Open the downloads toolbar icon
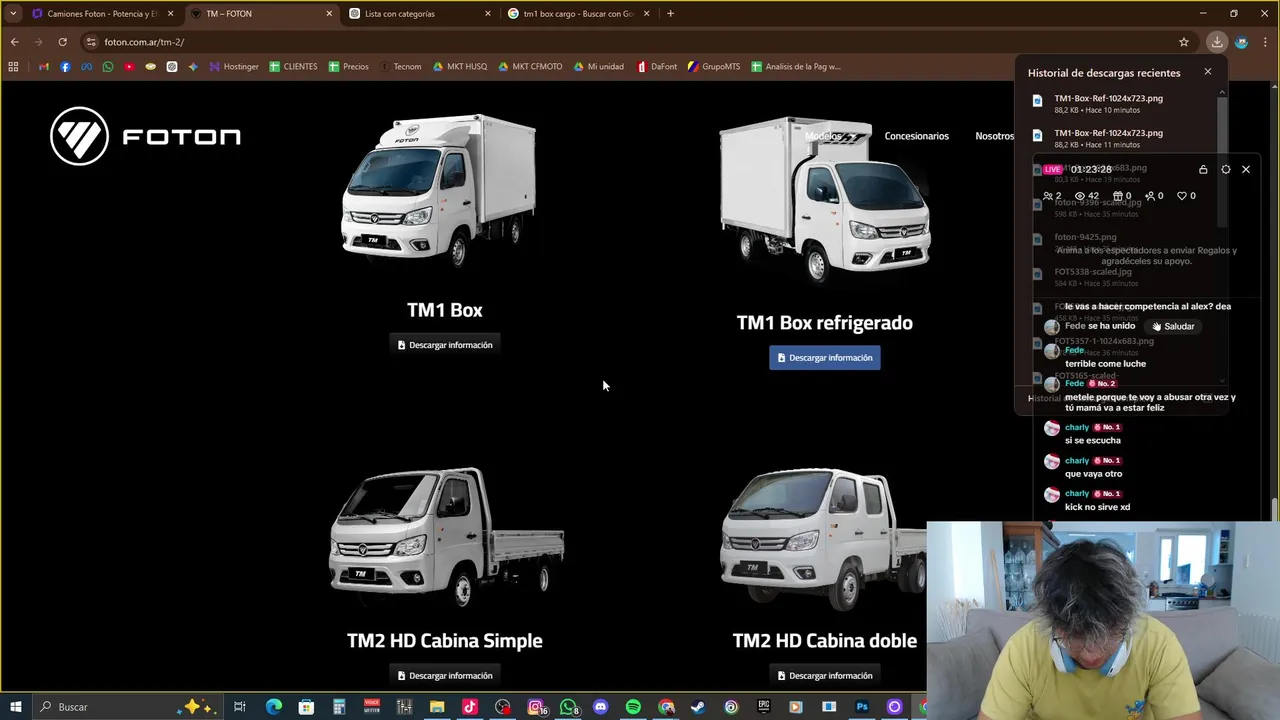 coord(1217,42)
